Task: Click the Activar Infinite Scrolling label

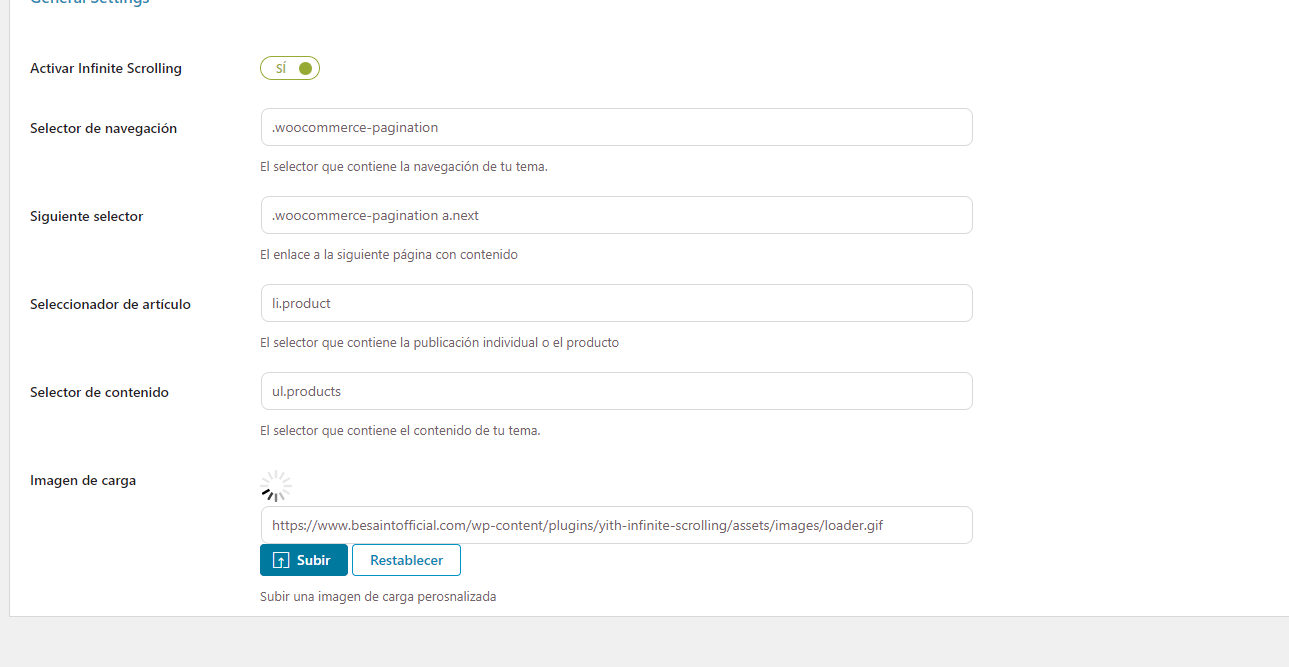Action: click(x=106, y=69)
